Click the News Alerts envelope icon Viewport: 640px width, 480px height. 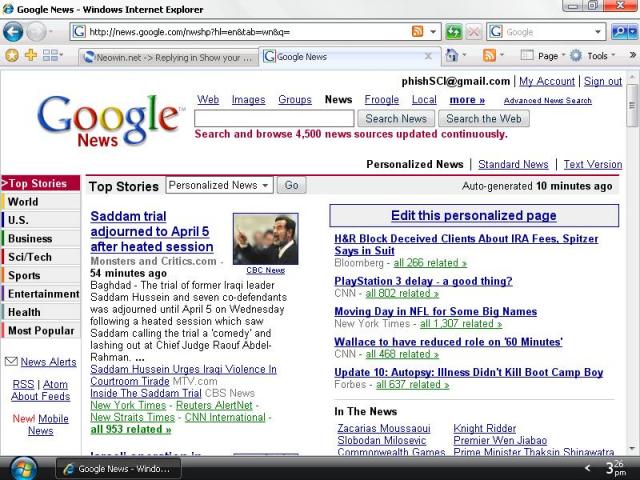[11, 361]
